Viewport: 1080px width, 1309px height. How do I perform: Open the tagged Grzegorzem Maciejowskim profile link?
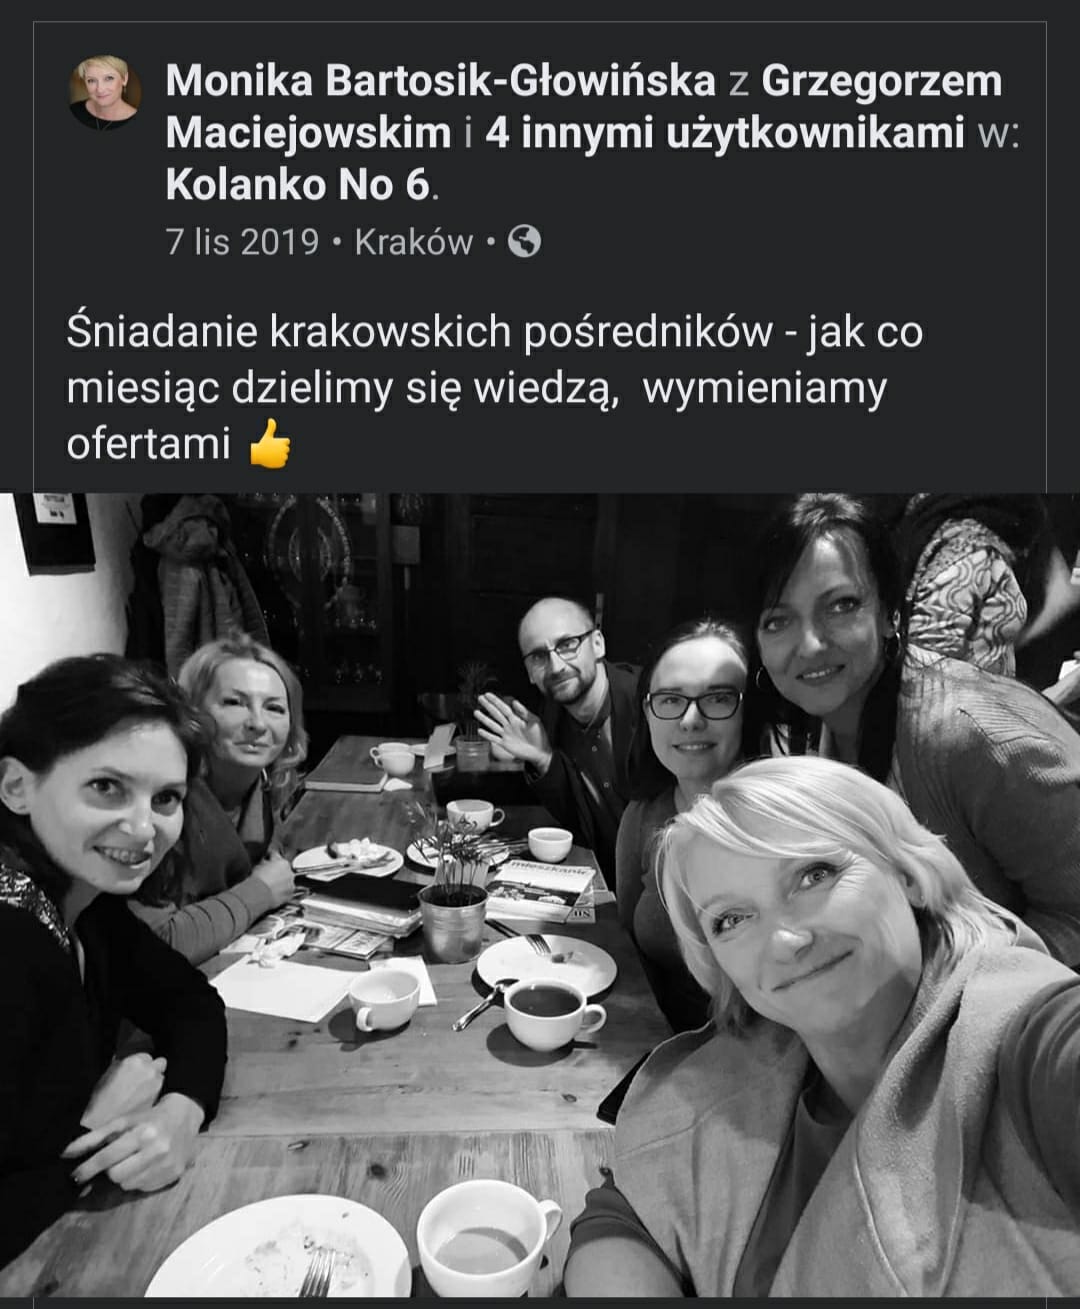coord(584,107)
